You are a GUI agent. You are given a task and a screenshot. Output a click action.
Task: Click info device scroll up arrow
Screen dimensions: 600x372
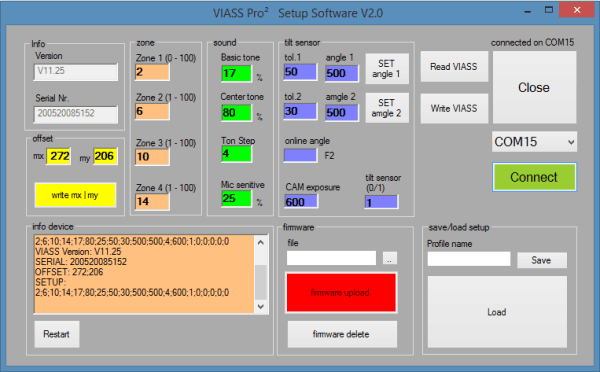pyautogui.click(x=261, y=242)
